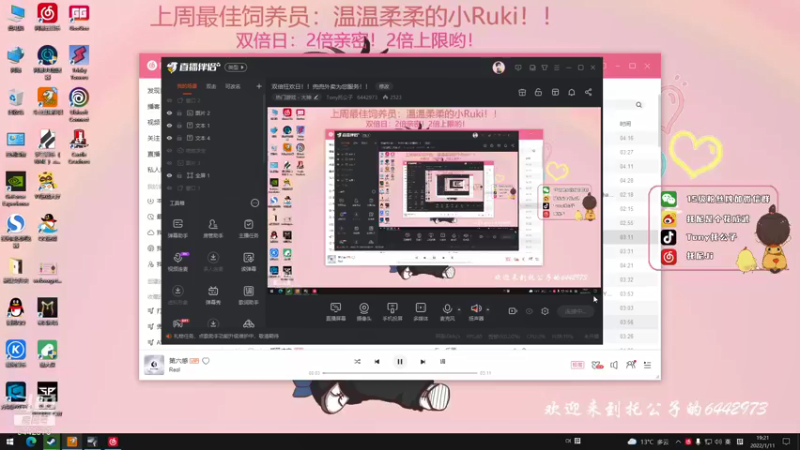Image resolution: width=800 pixels, height=450 pixels.
Task: Open the playlist queue icon in music player
Action: click(647, 365)
